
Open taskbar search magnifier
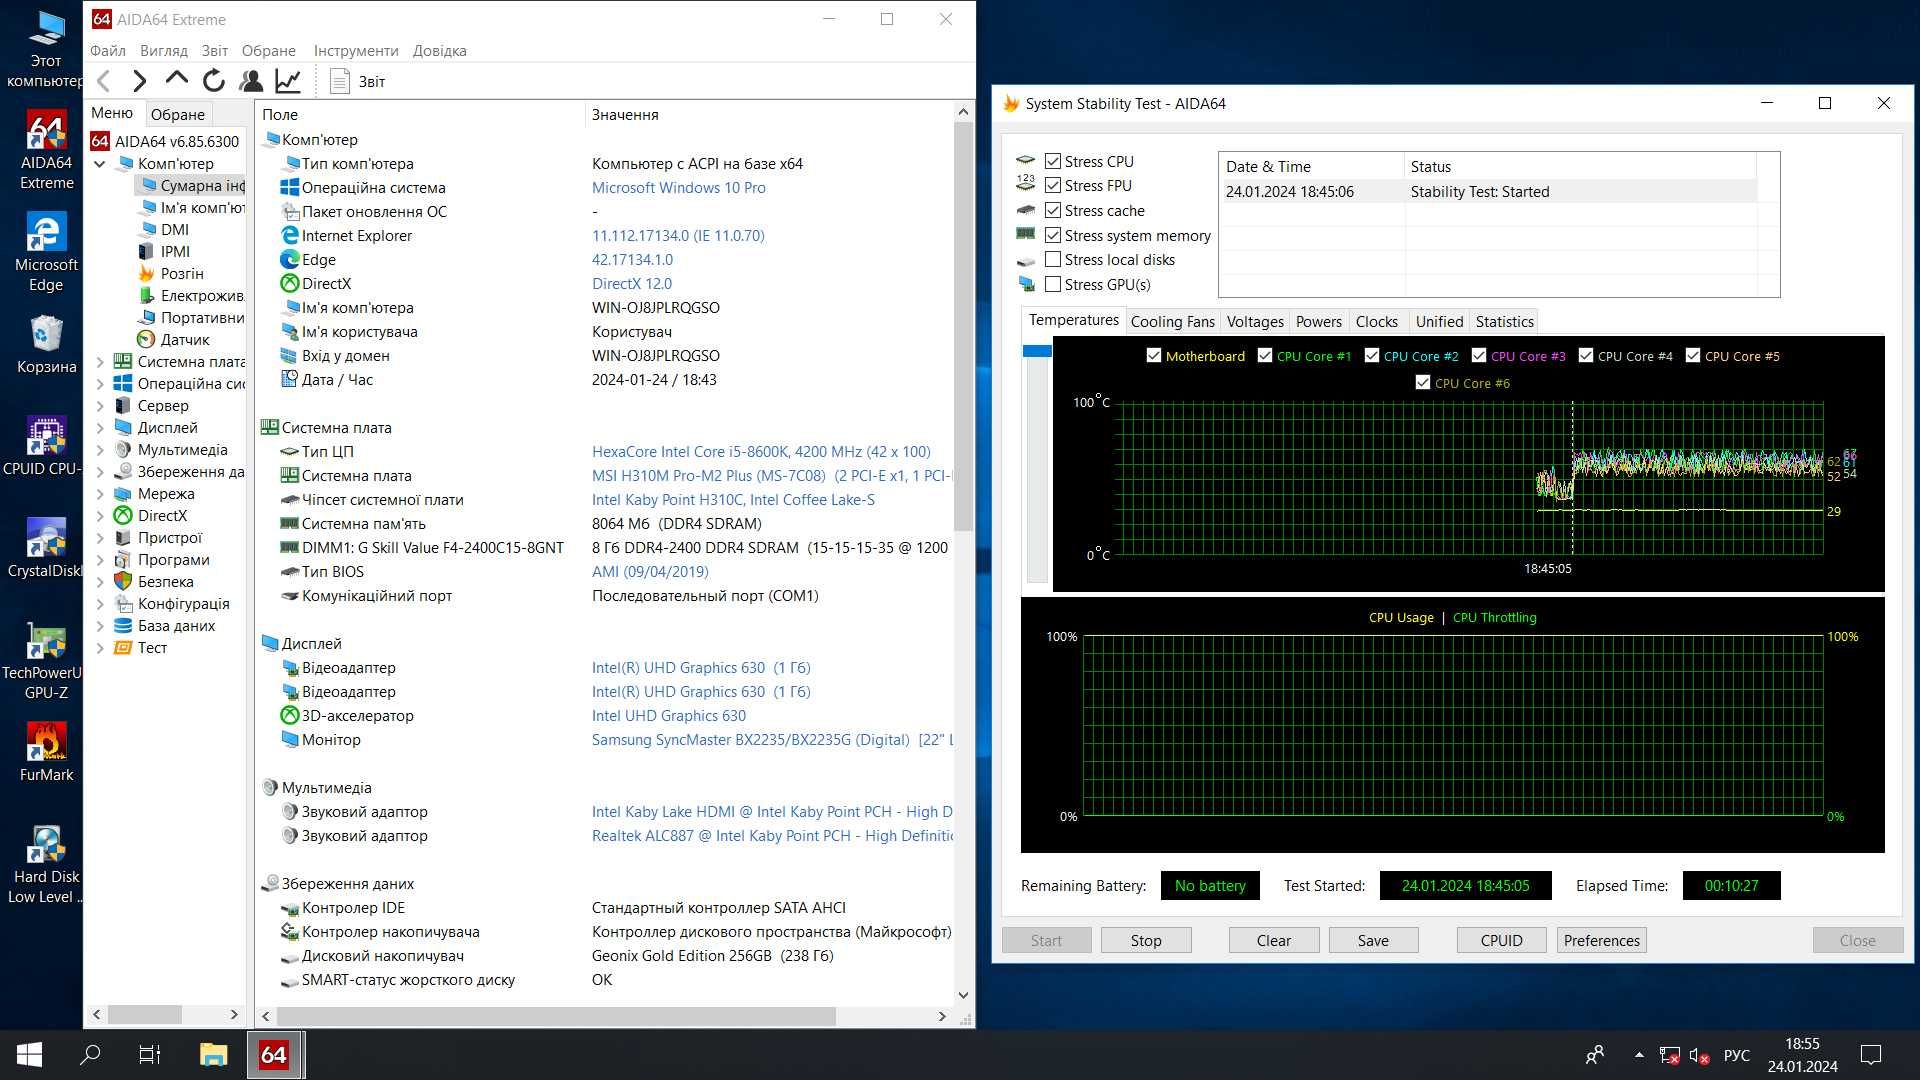[x=90, y=1055]
